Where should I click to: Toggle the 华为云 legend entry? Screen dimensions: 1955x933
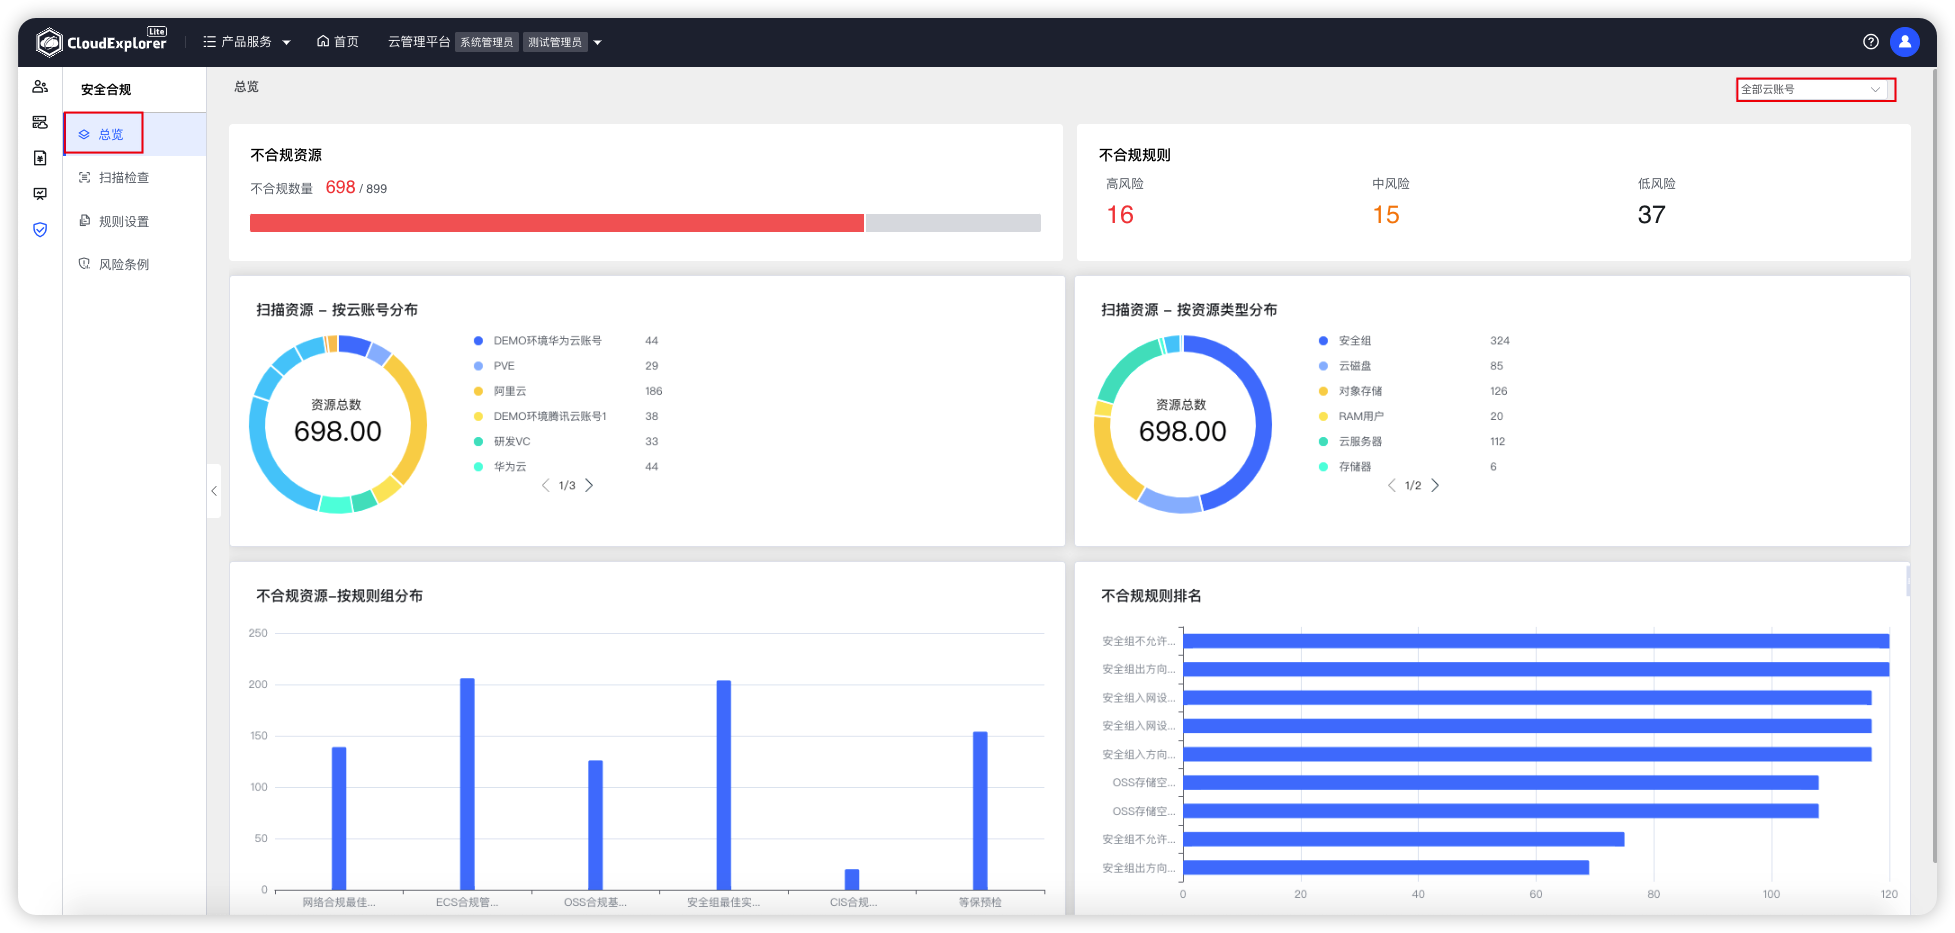tap(500, 467)
